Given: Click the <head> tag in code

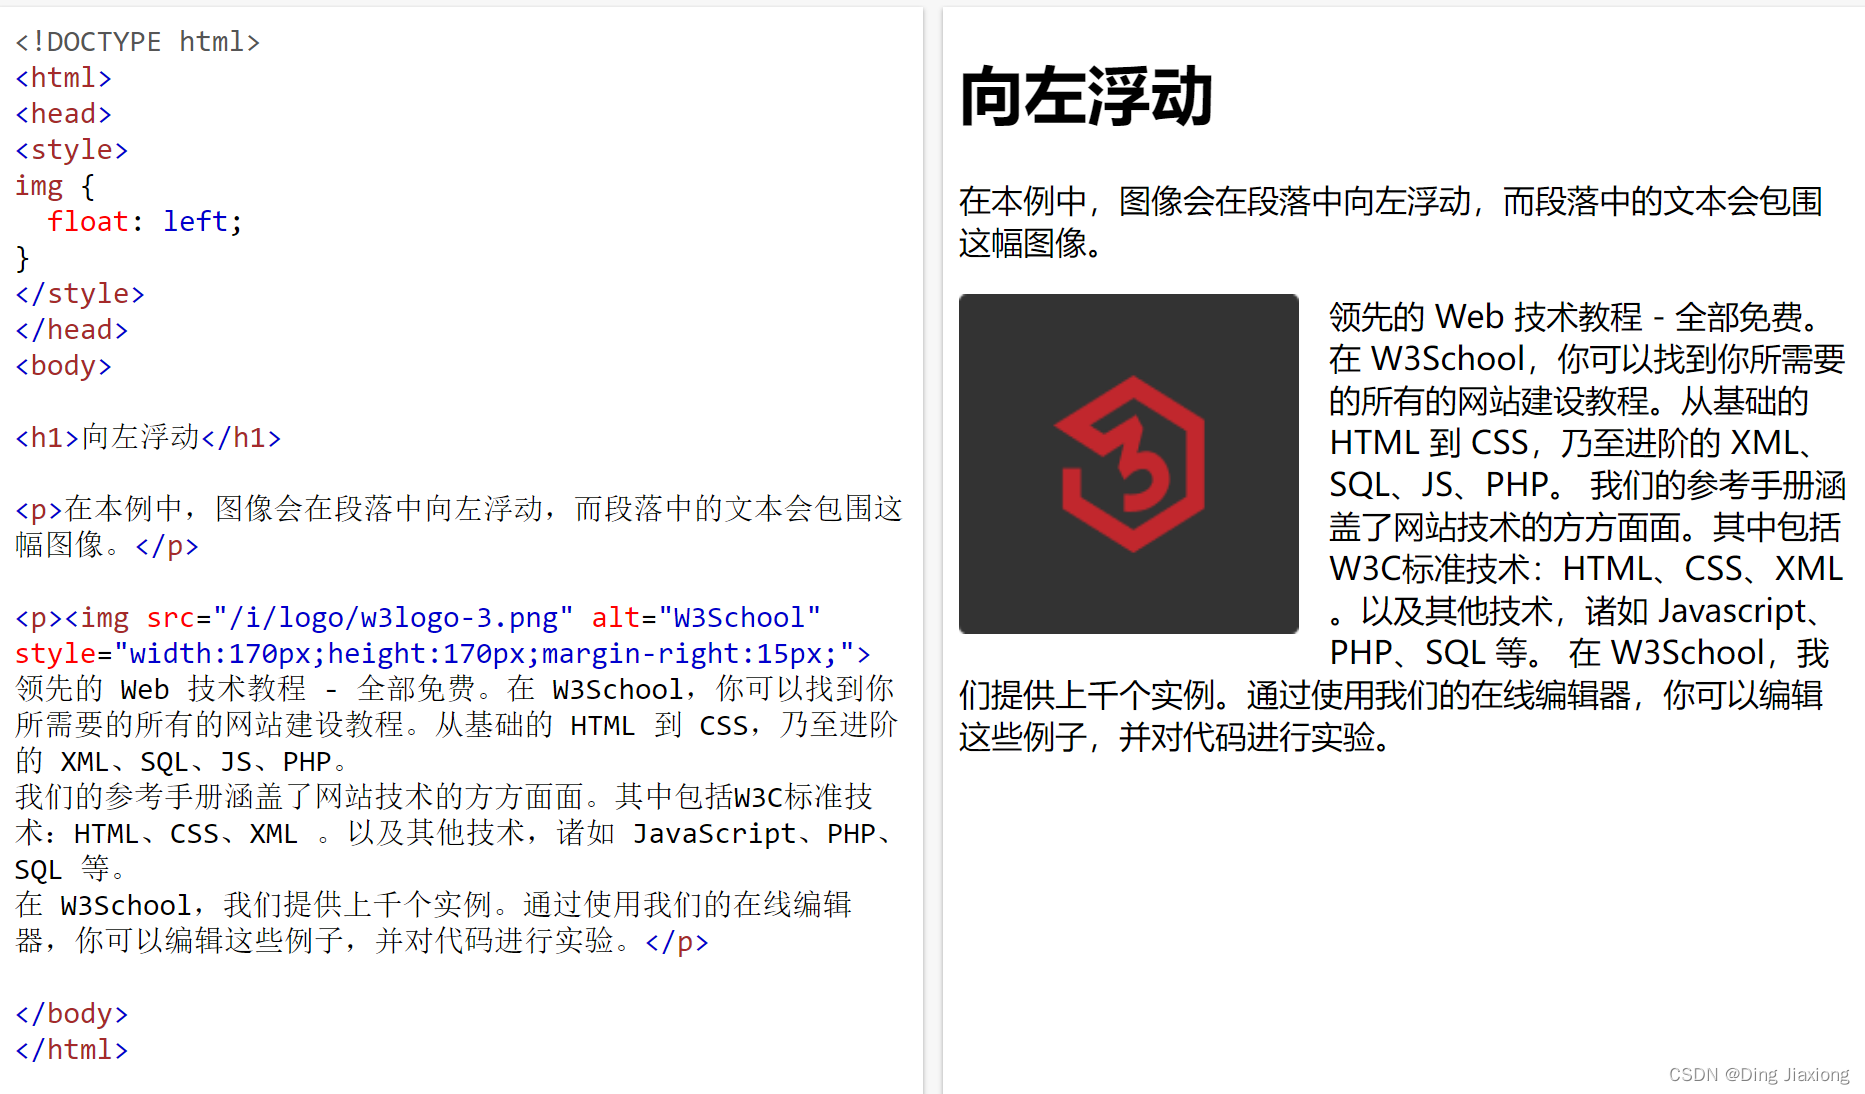Looking at the screenshot, I should click(63, 114).
